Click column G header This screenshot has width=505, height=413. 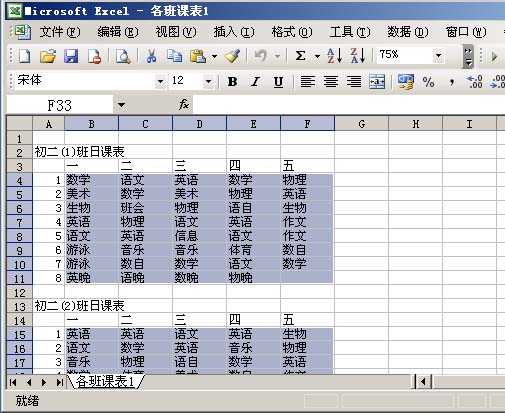pos(362,124)
